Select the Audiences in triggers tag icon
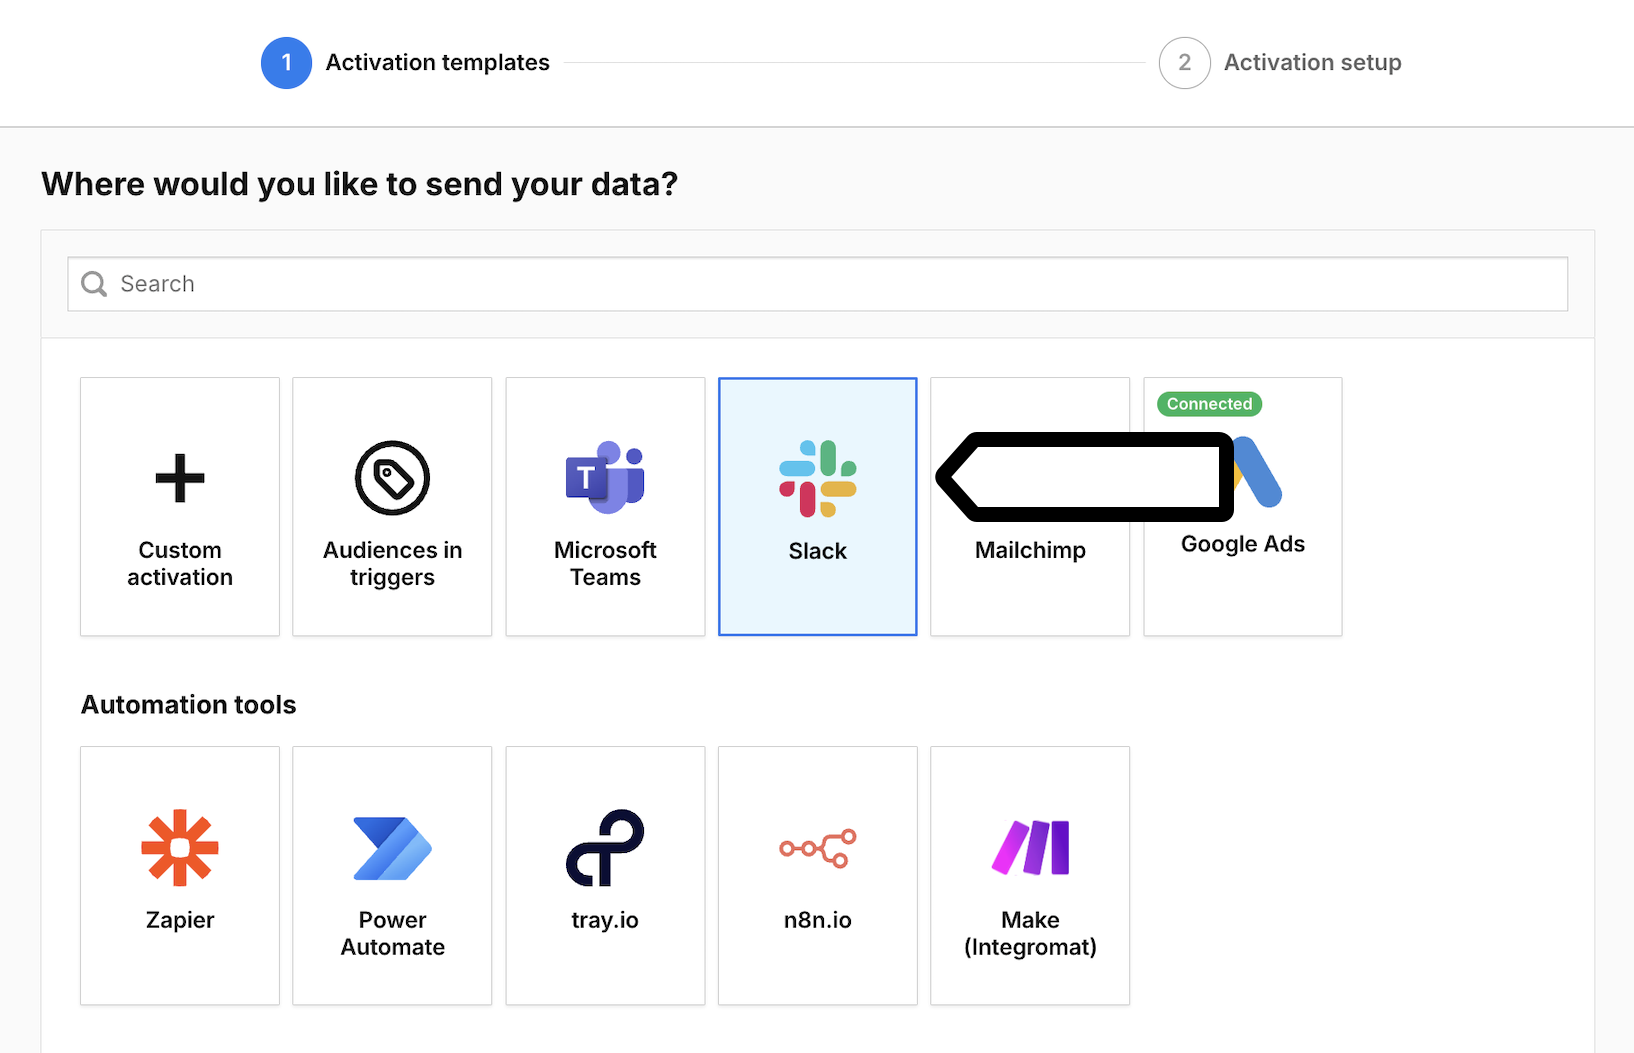Viewport: 1634px width, 1053px height. coord(392,478)
